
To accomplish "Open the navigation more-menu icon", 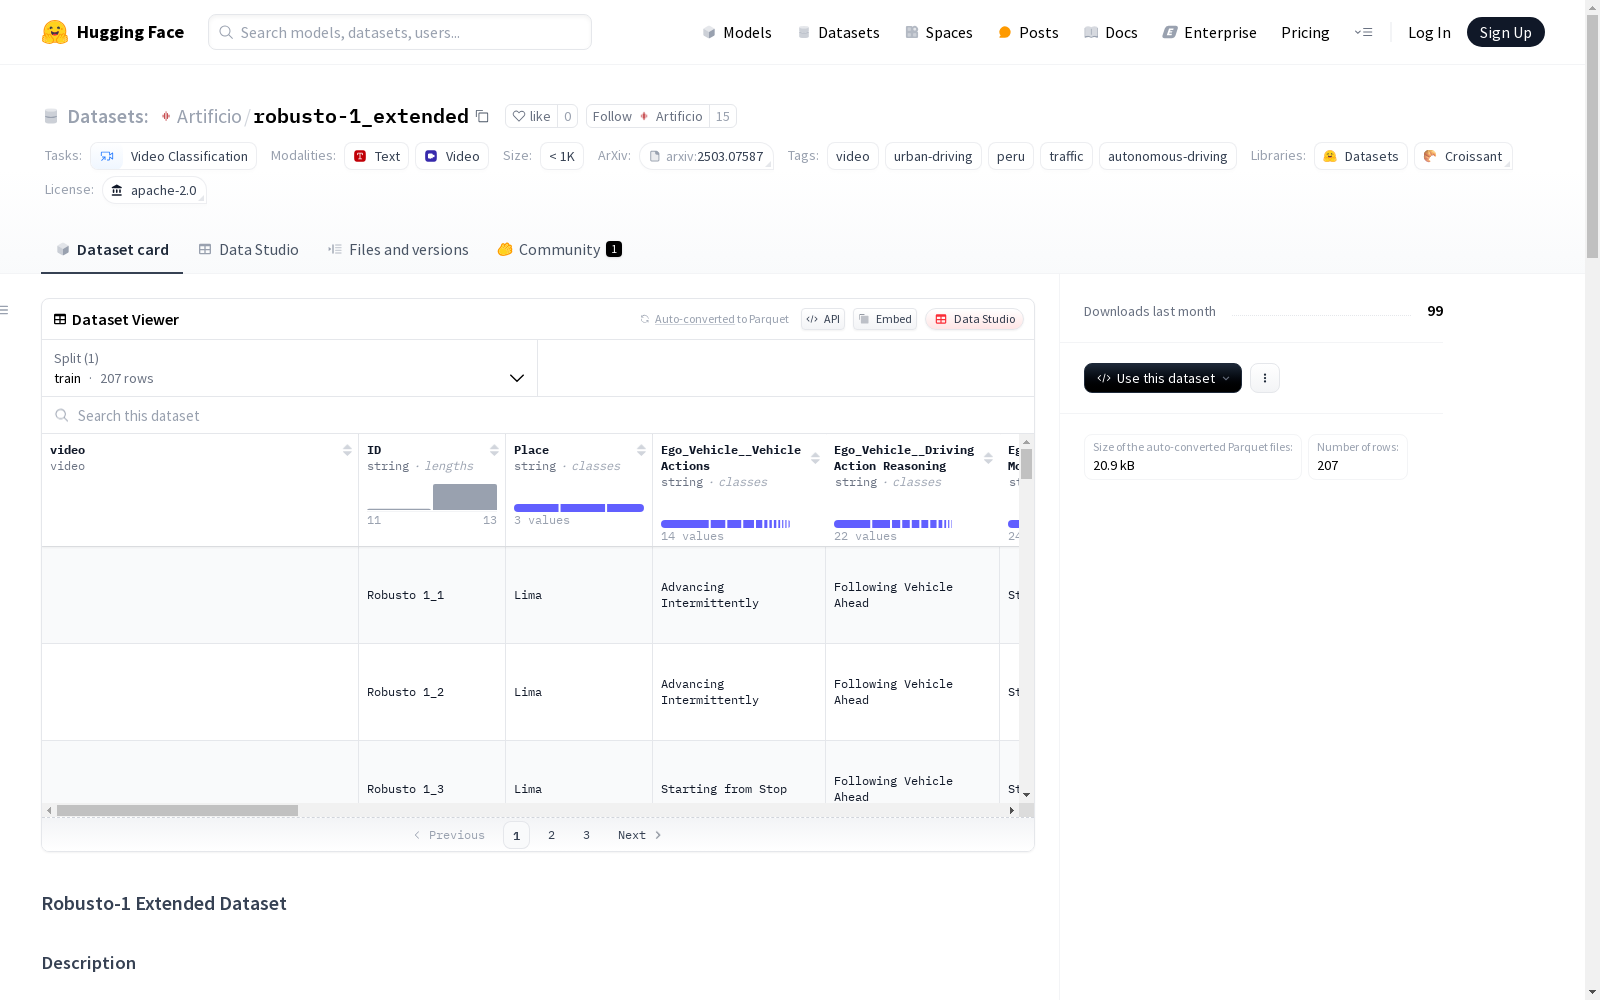I will pyautogui.click(x=1363, y=32).
